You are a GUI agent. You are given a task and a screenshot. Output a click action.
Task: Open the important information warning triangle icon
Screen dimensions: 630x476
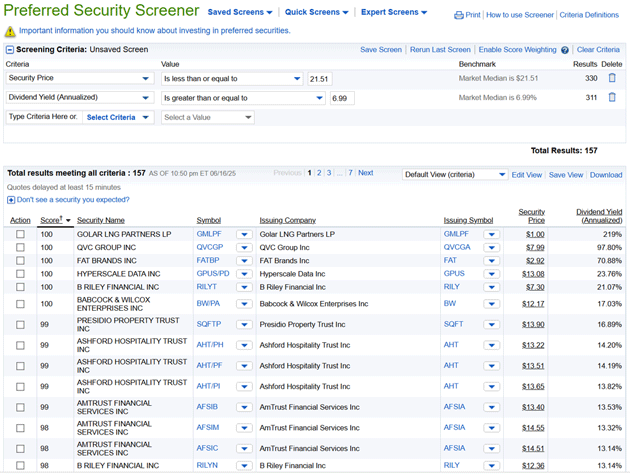click(10, 31)
